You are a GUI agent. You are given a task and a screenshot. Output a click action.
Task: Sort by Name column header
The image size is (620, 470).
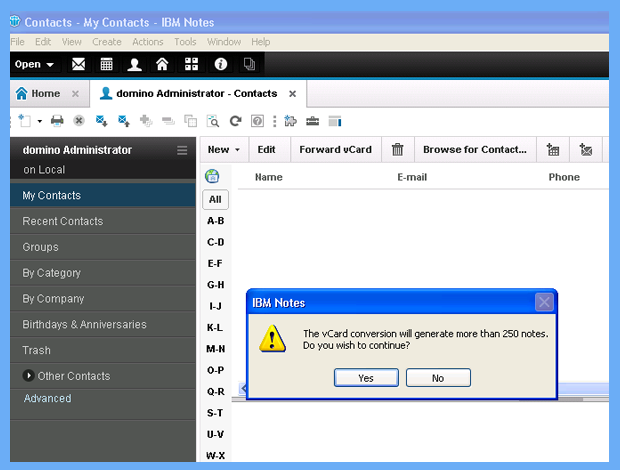point(268,177)
